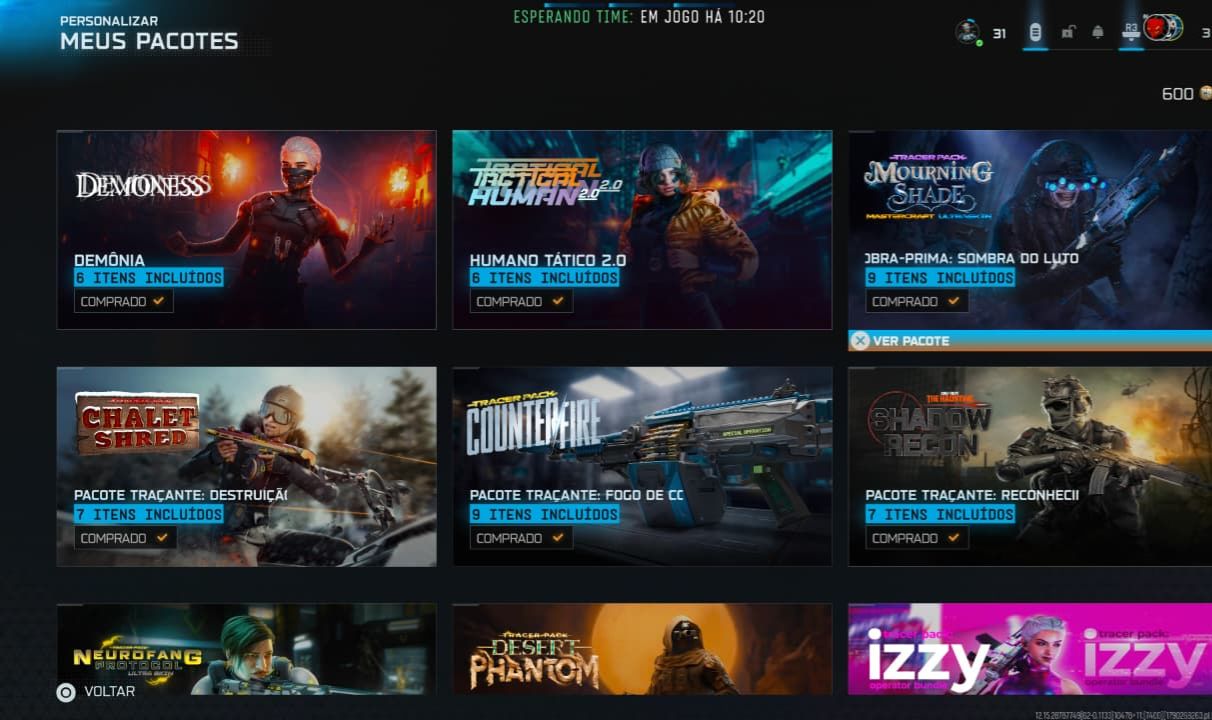Screen dimensions: 1212x720
Task: Click '7 Itens Incluídos' under Pacote Traçante: Reconhecimento
Action: [x=940, y=514]
